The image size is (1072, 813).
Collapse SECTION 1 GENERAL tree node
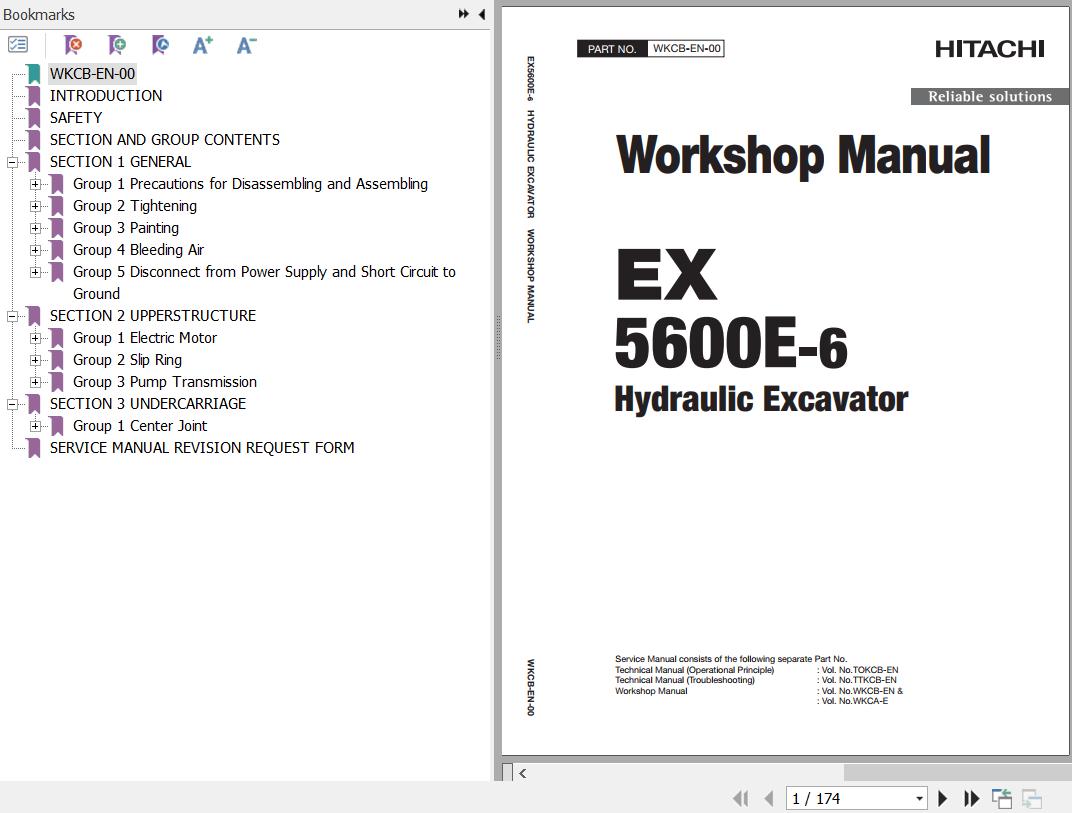[12, 162]
